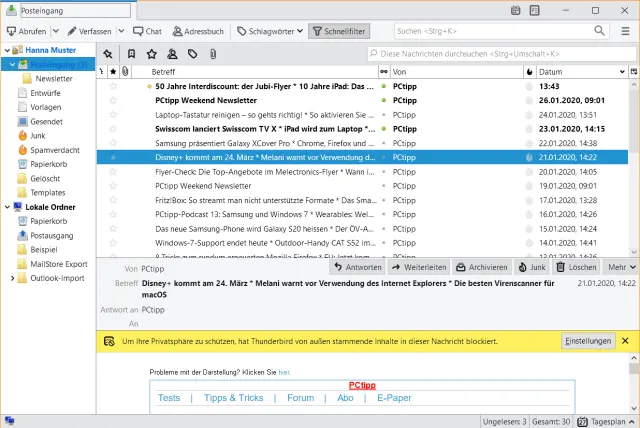Toggle the contacts quick filter
Image resolution: width=640 pixels, height=428 pixels.
172,54
